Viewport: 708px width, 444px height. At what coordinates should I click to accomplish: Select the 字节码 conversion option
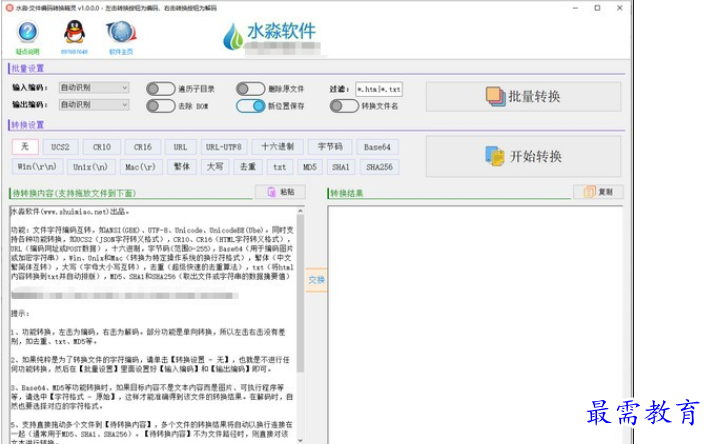[330, 147]
